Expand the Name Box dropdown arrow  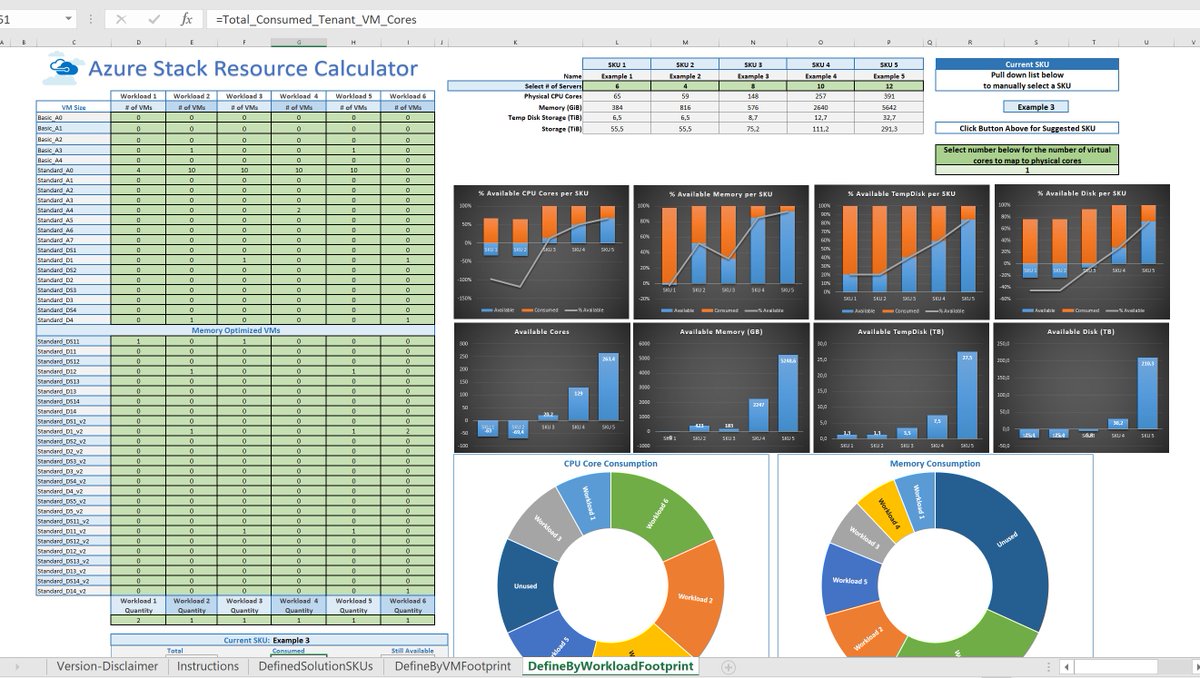(x=68, y=19)
